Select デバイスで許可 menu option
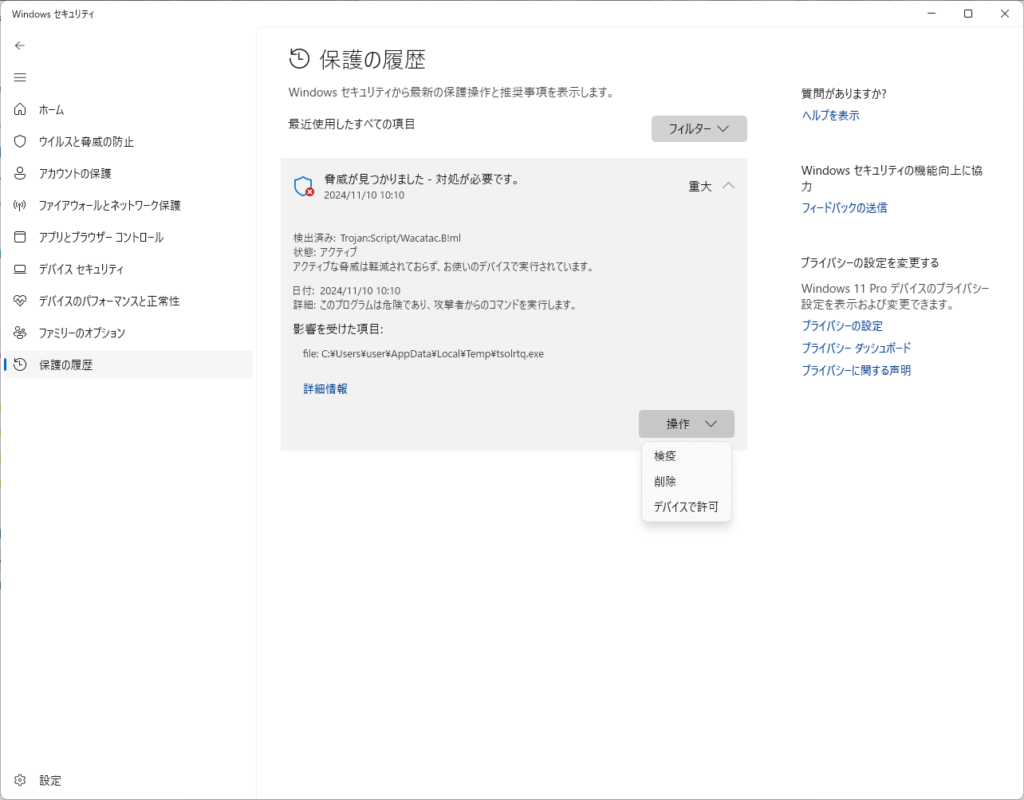 (x=686, y=508)
